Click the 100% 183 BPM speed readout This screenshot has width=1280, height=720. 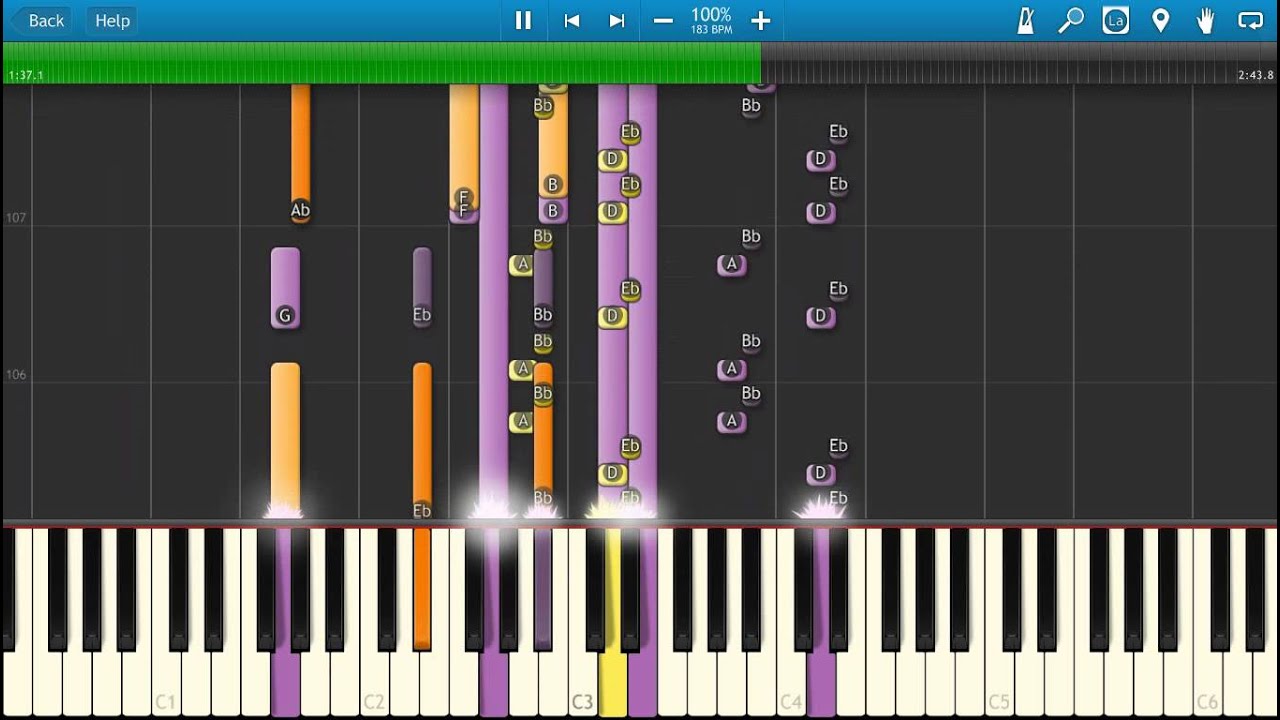tap(711, 20)
